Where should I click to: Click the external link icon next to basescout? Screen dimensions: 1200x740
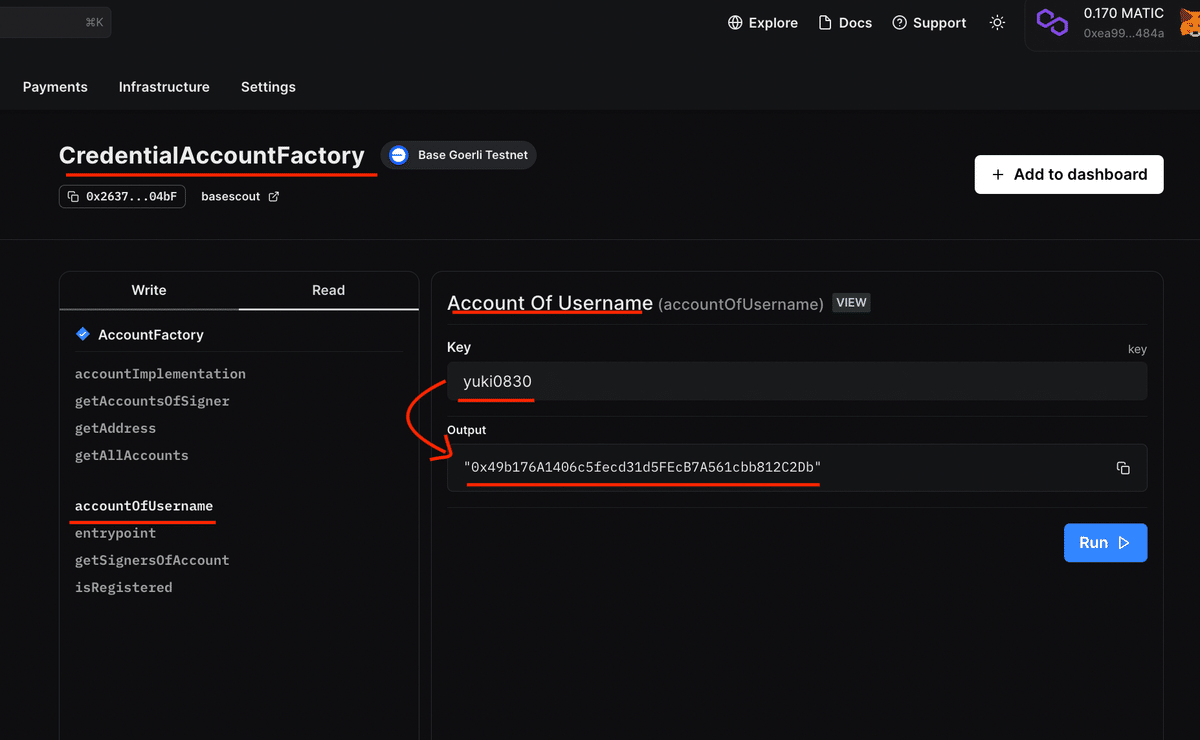[274, 197]
